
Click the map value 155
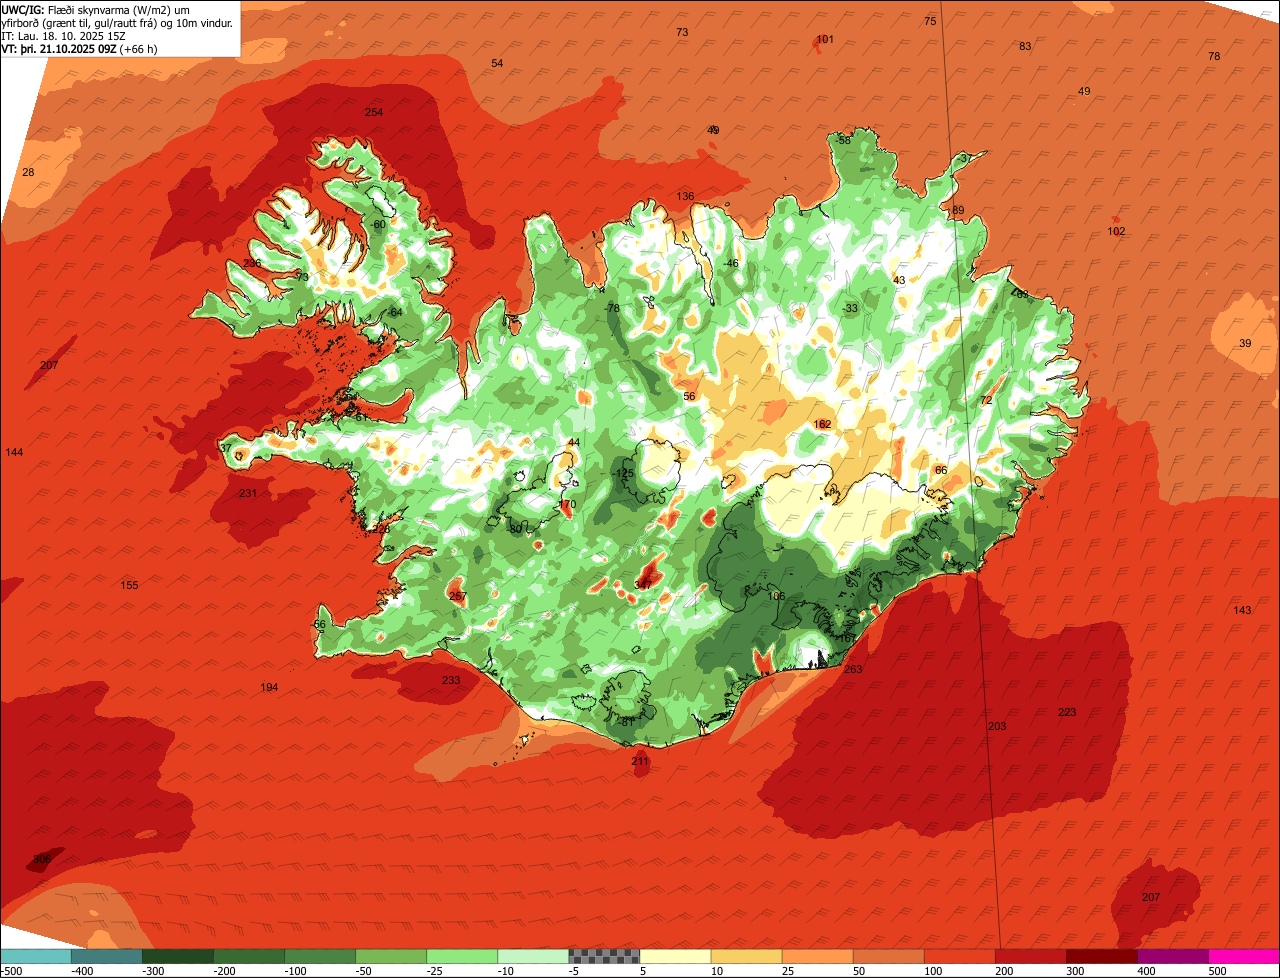click(129, 585)
